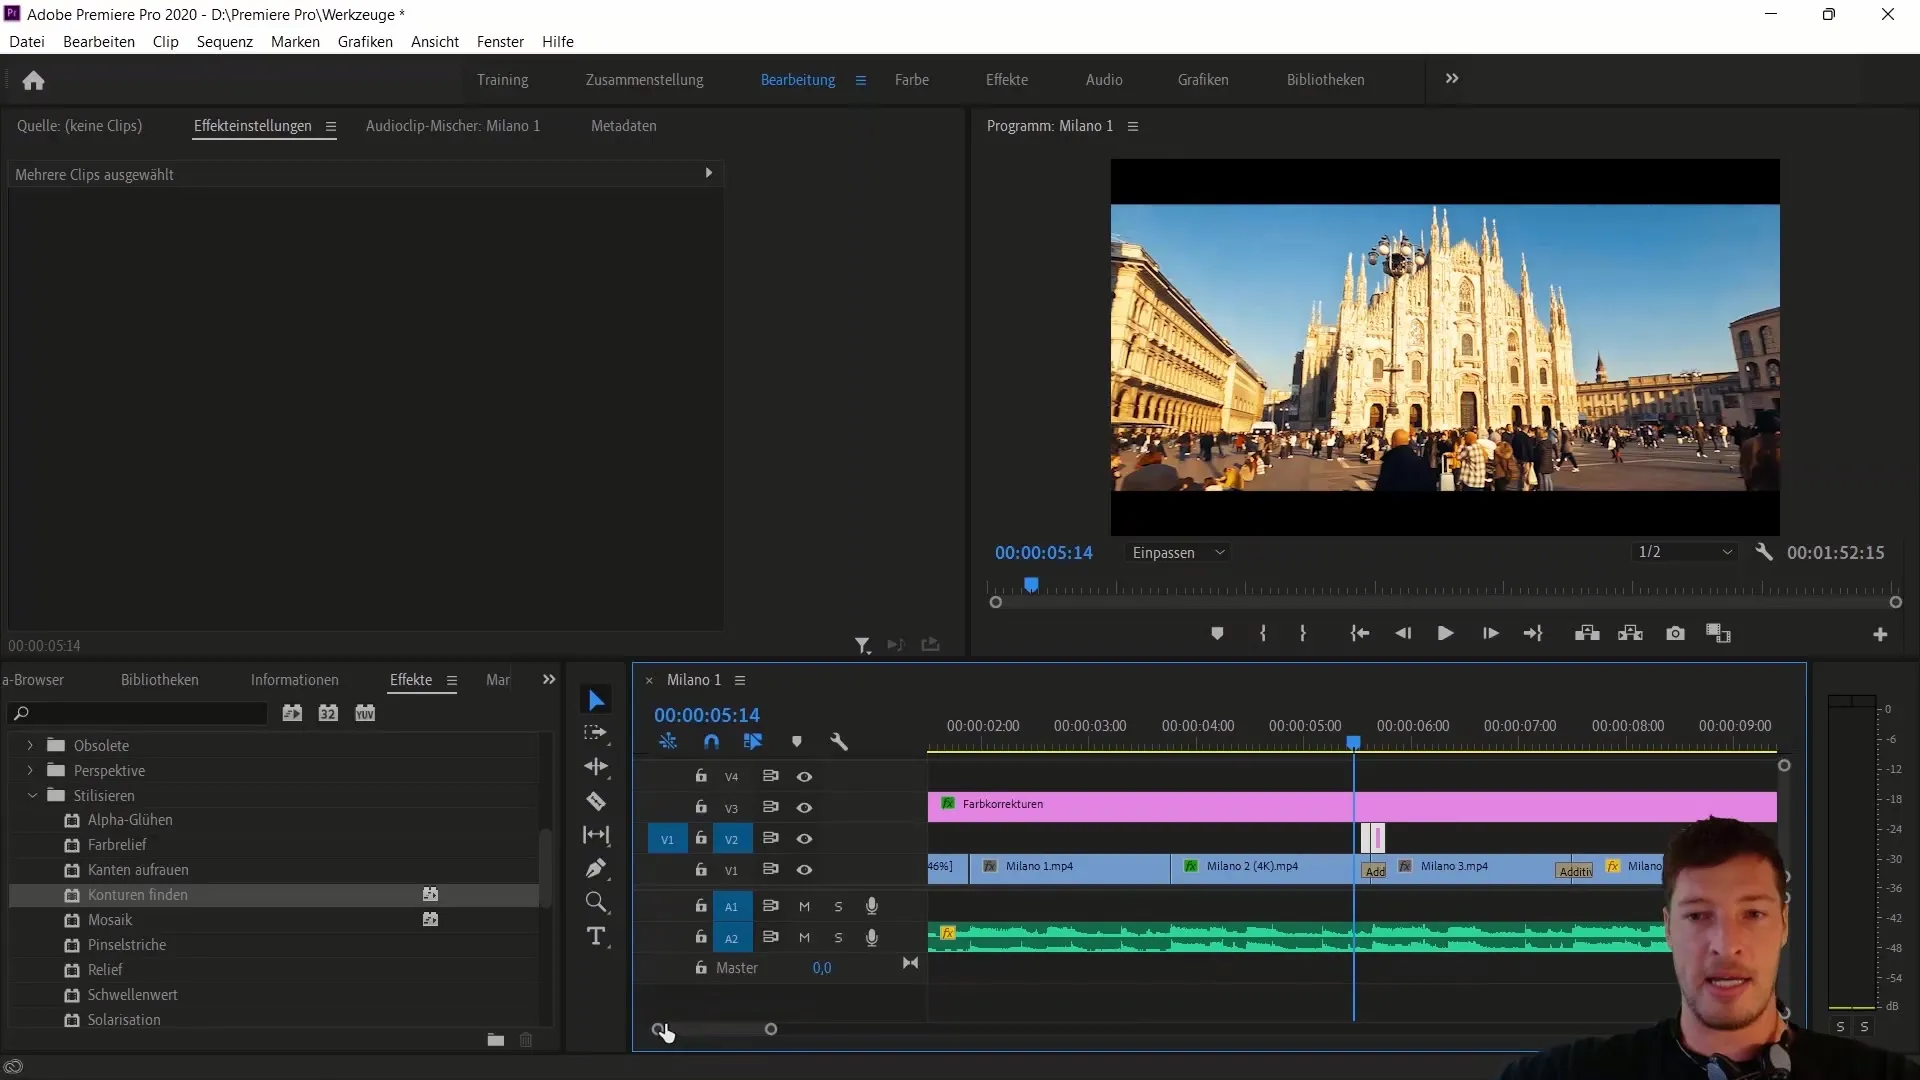This screenshot has width=1920, height=1080.
Task: Show more workspaces overflow chevron
Action: 1452,79
